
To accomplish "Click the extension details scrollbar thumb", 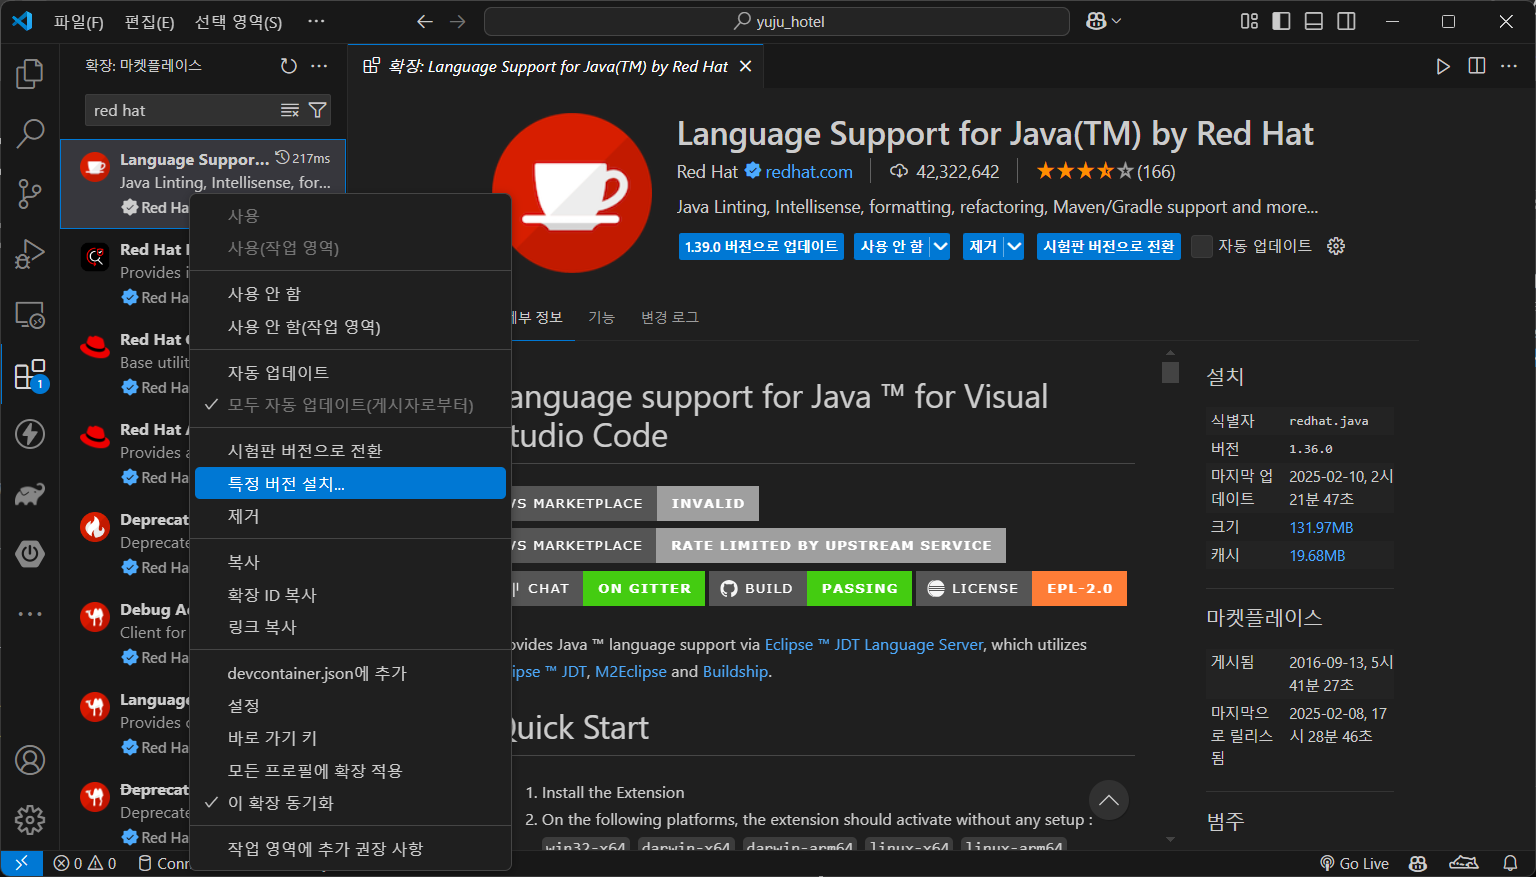I will point(1170,372).
